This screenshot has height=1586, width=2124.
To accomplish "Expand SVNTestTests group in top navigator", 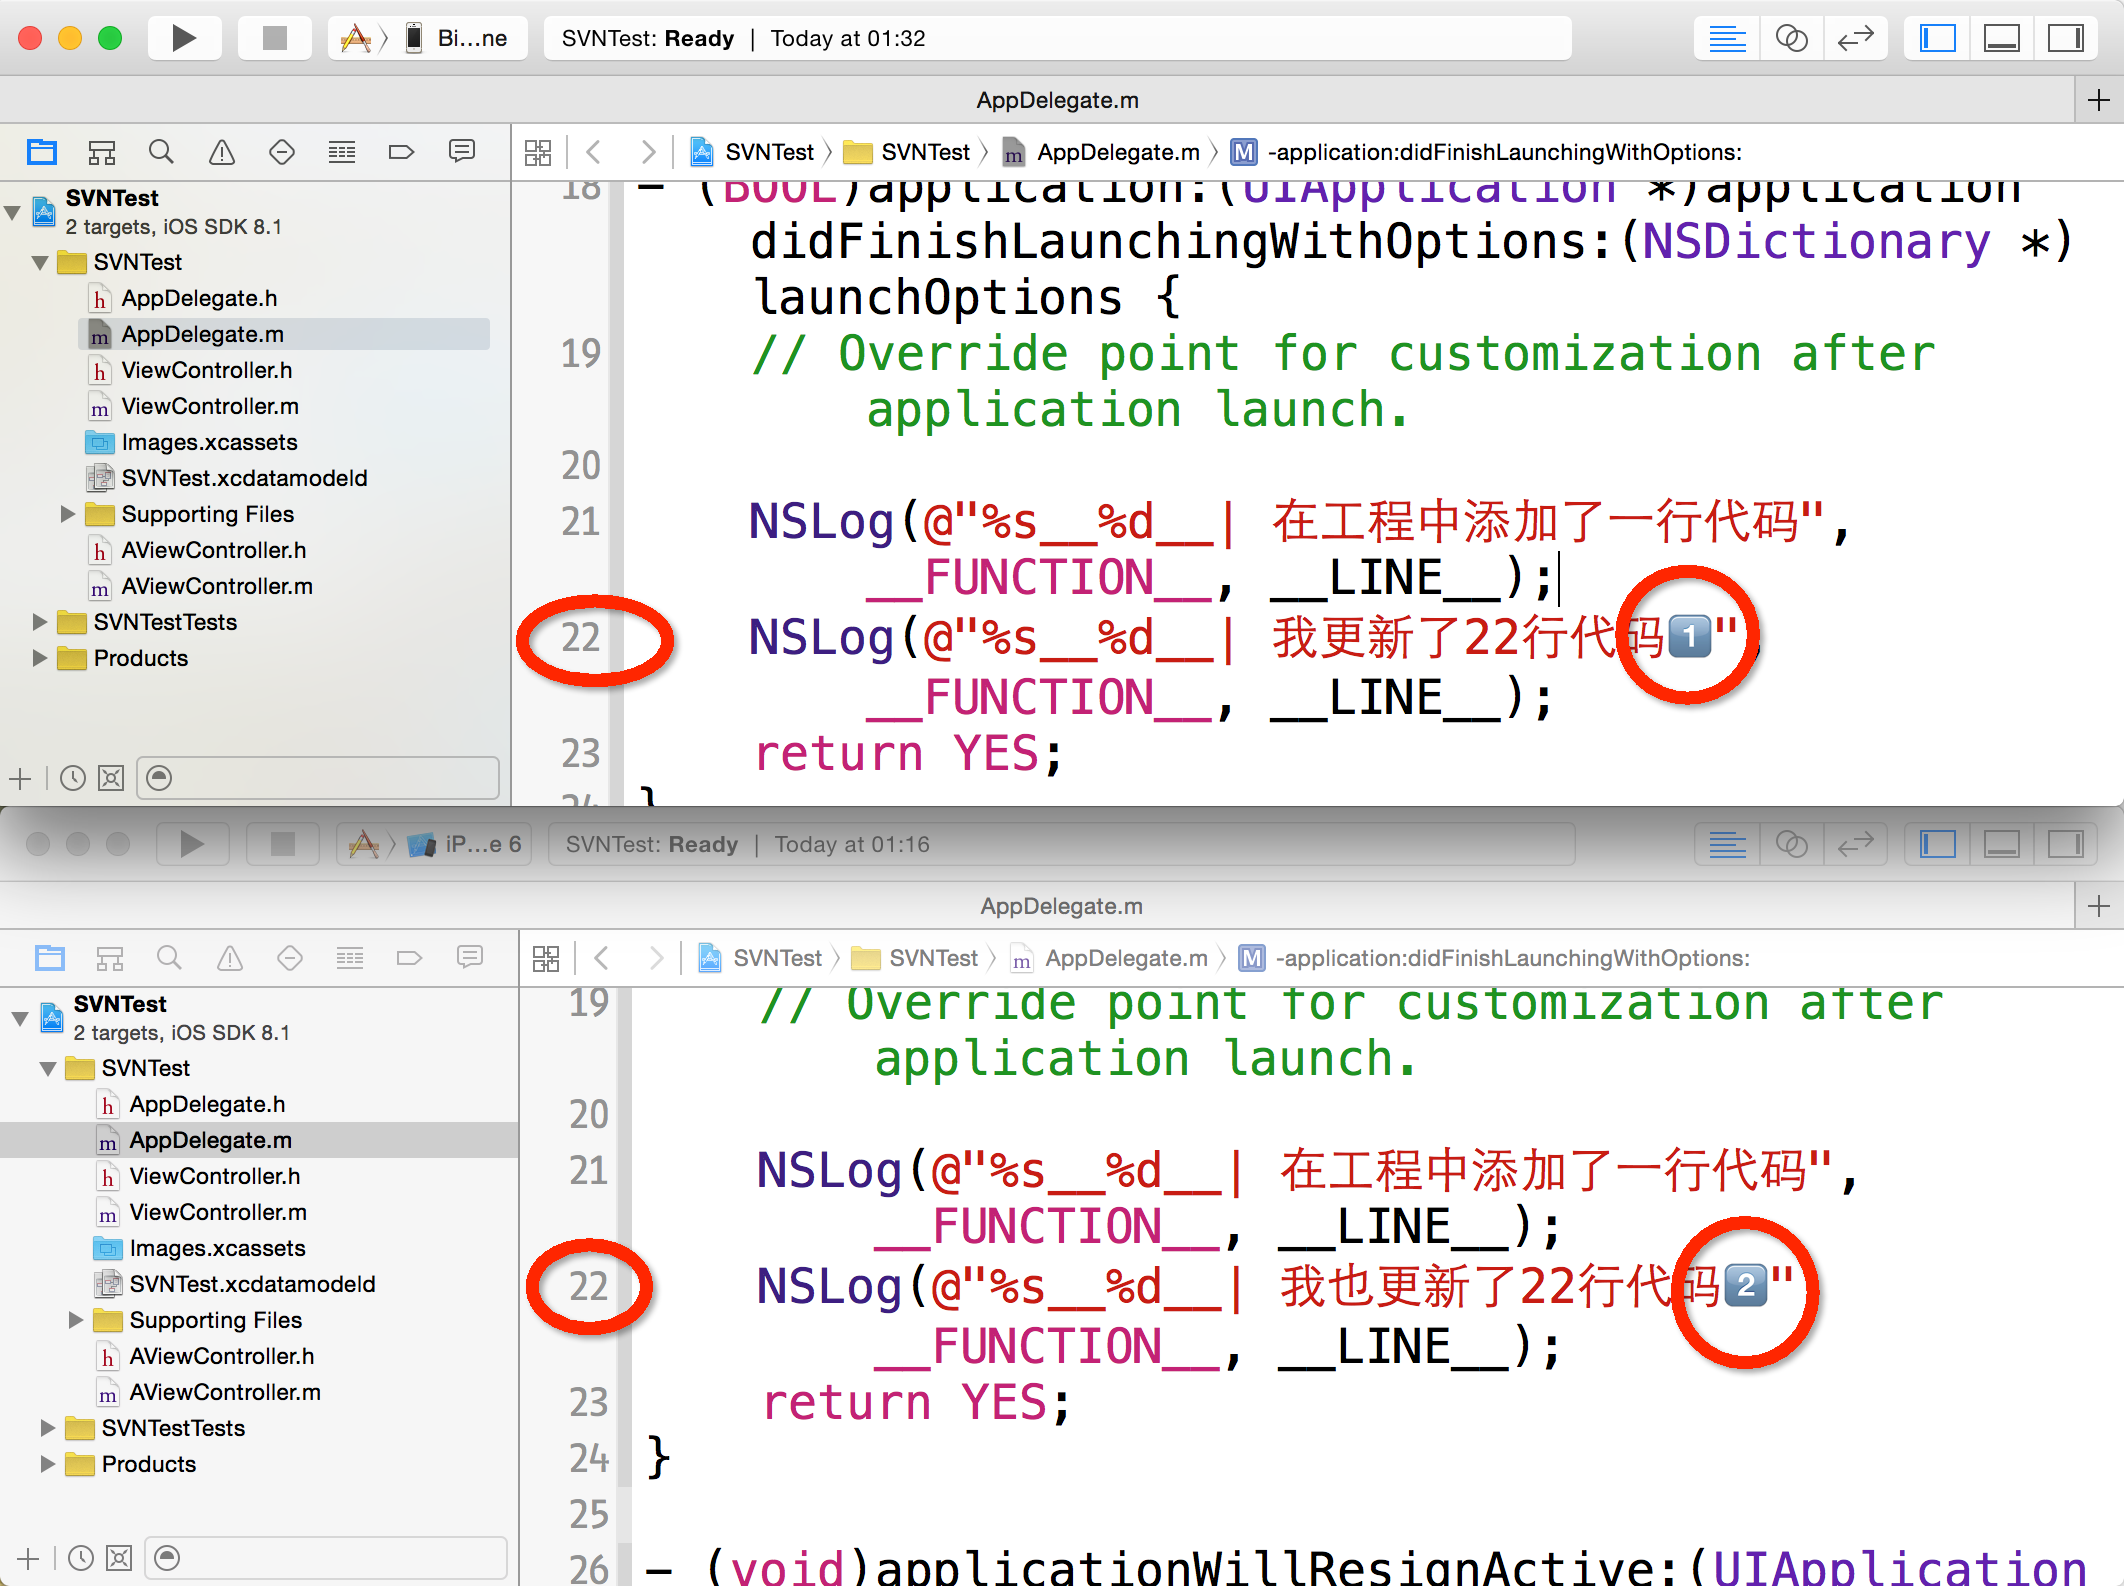I will [x=40, y=622].
